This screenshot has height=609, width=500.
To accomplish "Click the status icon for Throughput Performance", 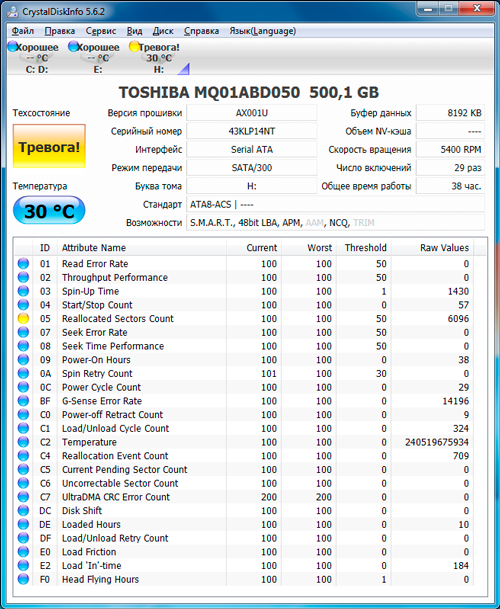I will (x=23, y=277).
